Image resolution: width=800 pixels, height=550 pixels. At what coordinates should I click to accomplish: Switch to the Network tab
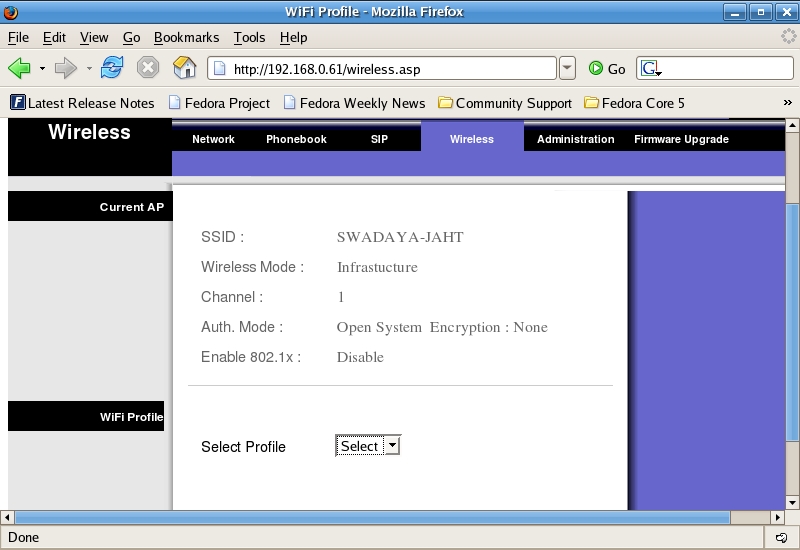pos(213,139)
